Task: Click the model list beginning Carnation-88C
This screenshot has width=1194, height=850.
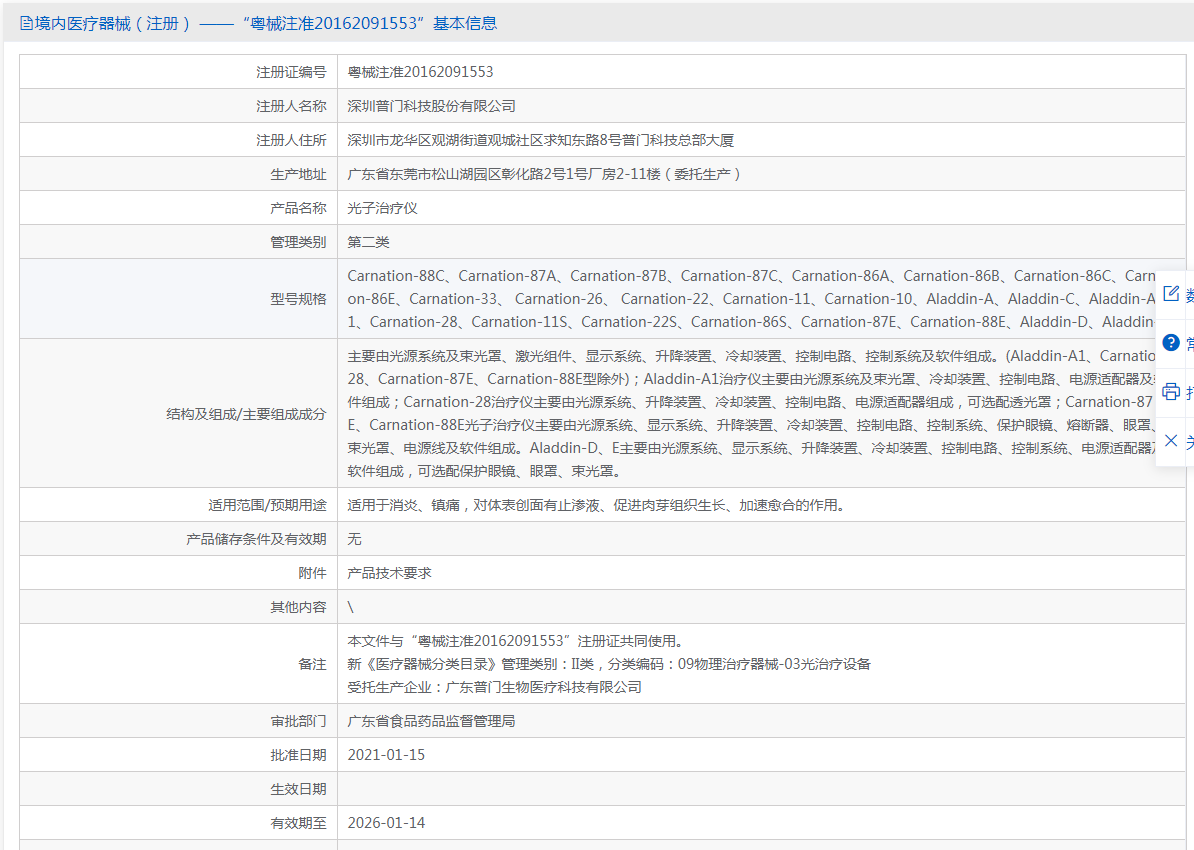Action: pyautogui.click(x=752, y=299)
